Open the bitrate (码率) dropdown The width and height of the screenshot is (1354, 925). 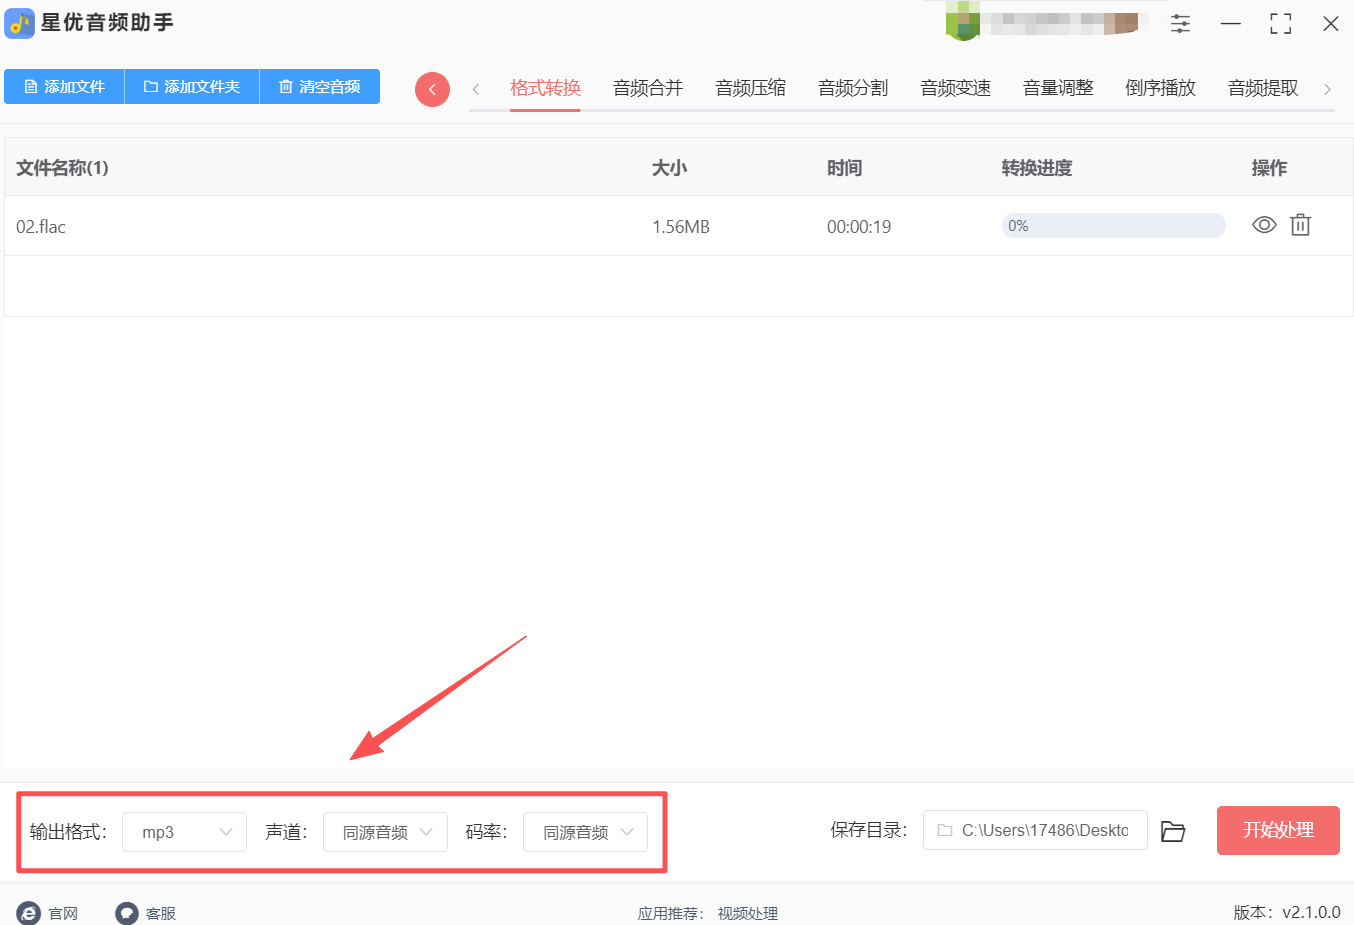point(585,832)
